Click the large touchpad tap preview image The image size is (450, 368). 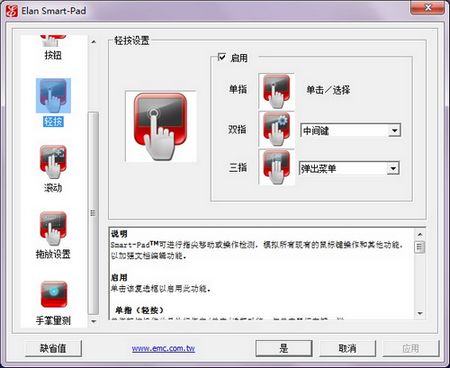point(161,126)
